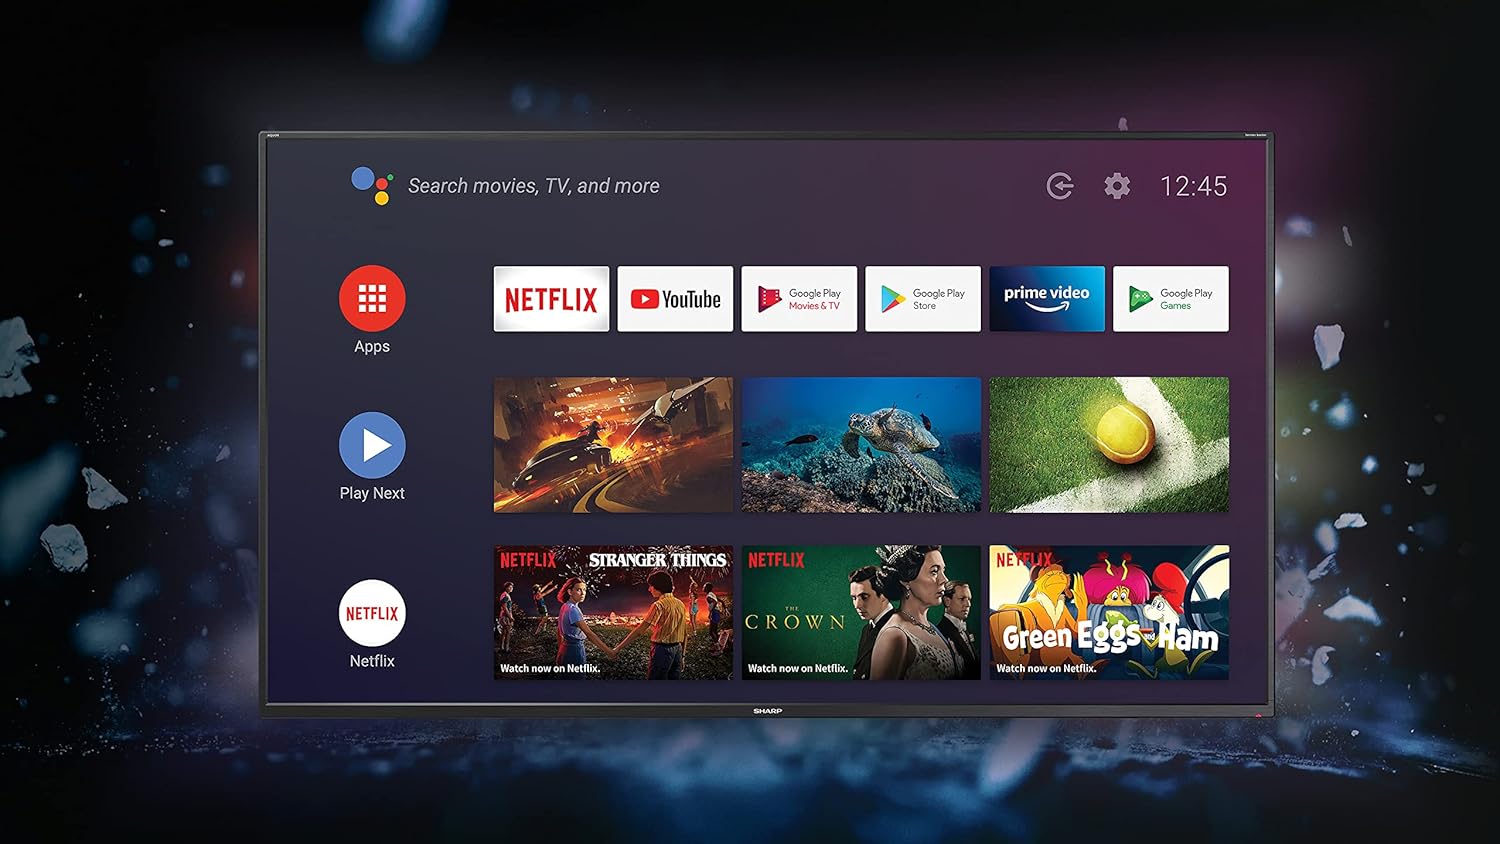This screenshot has width=1500, height=844.
Task: Click the search movies and TV field
Action: tap(533, 186)
